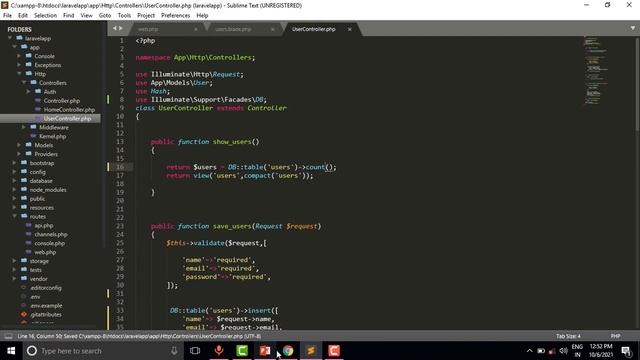Open Google Chrome from the taskbar

(x=288, y=351)
